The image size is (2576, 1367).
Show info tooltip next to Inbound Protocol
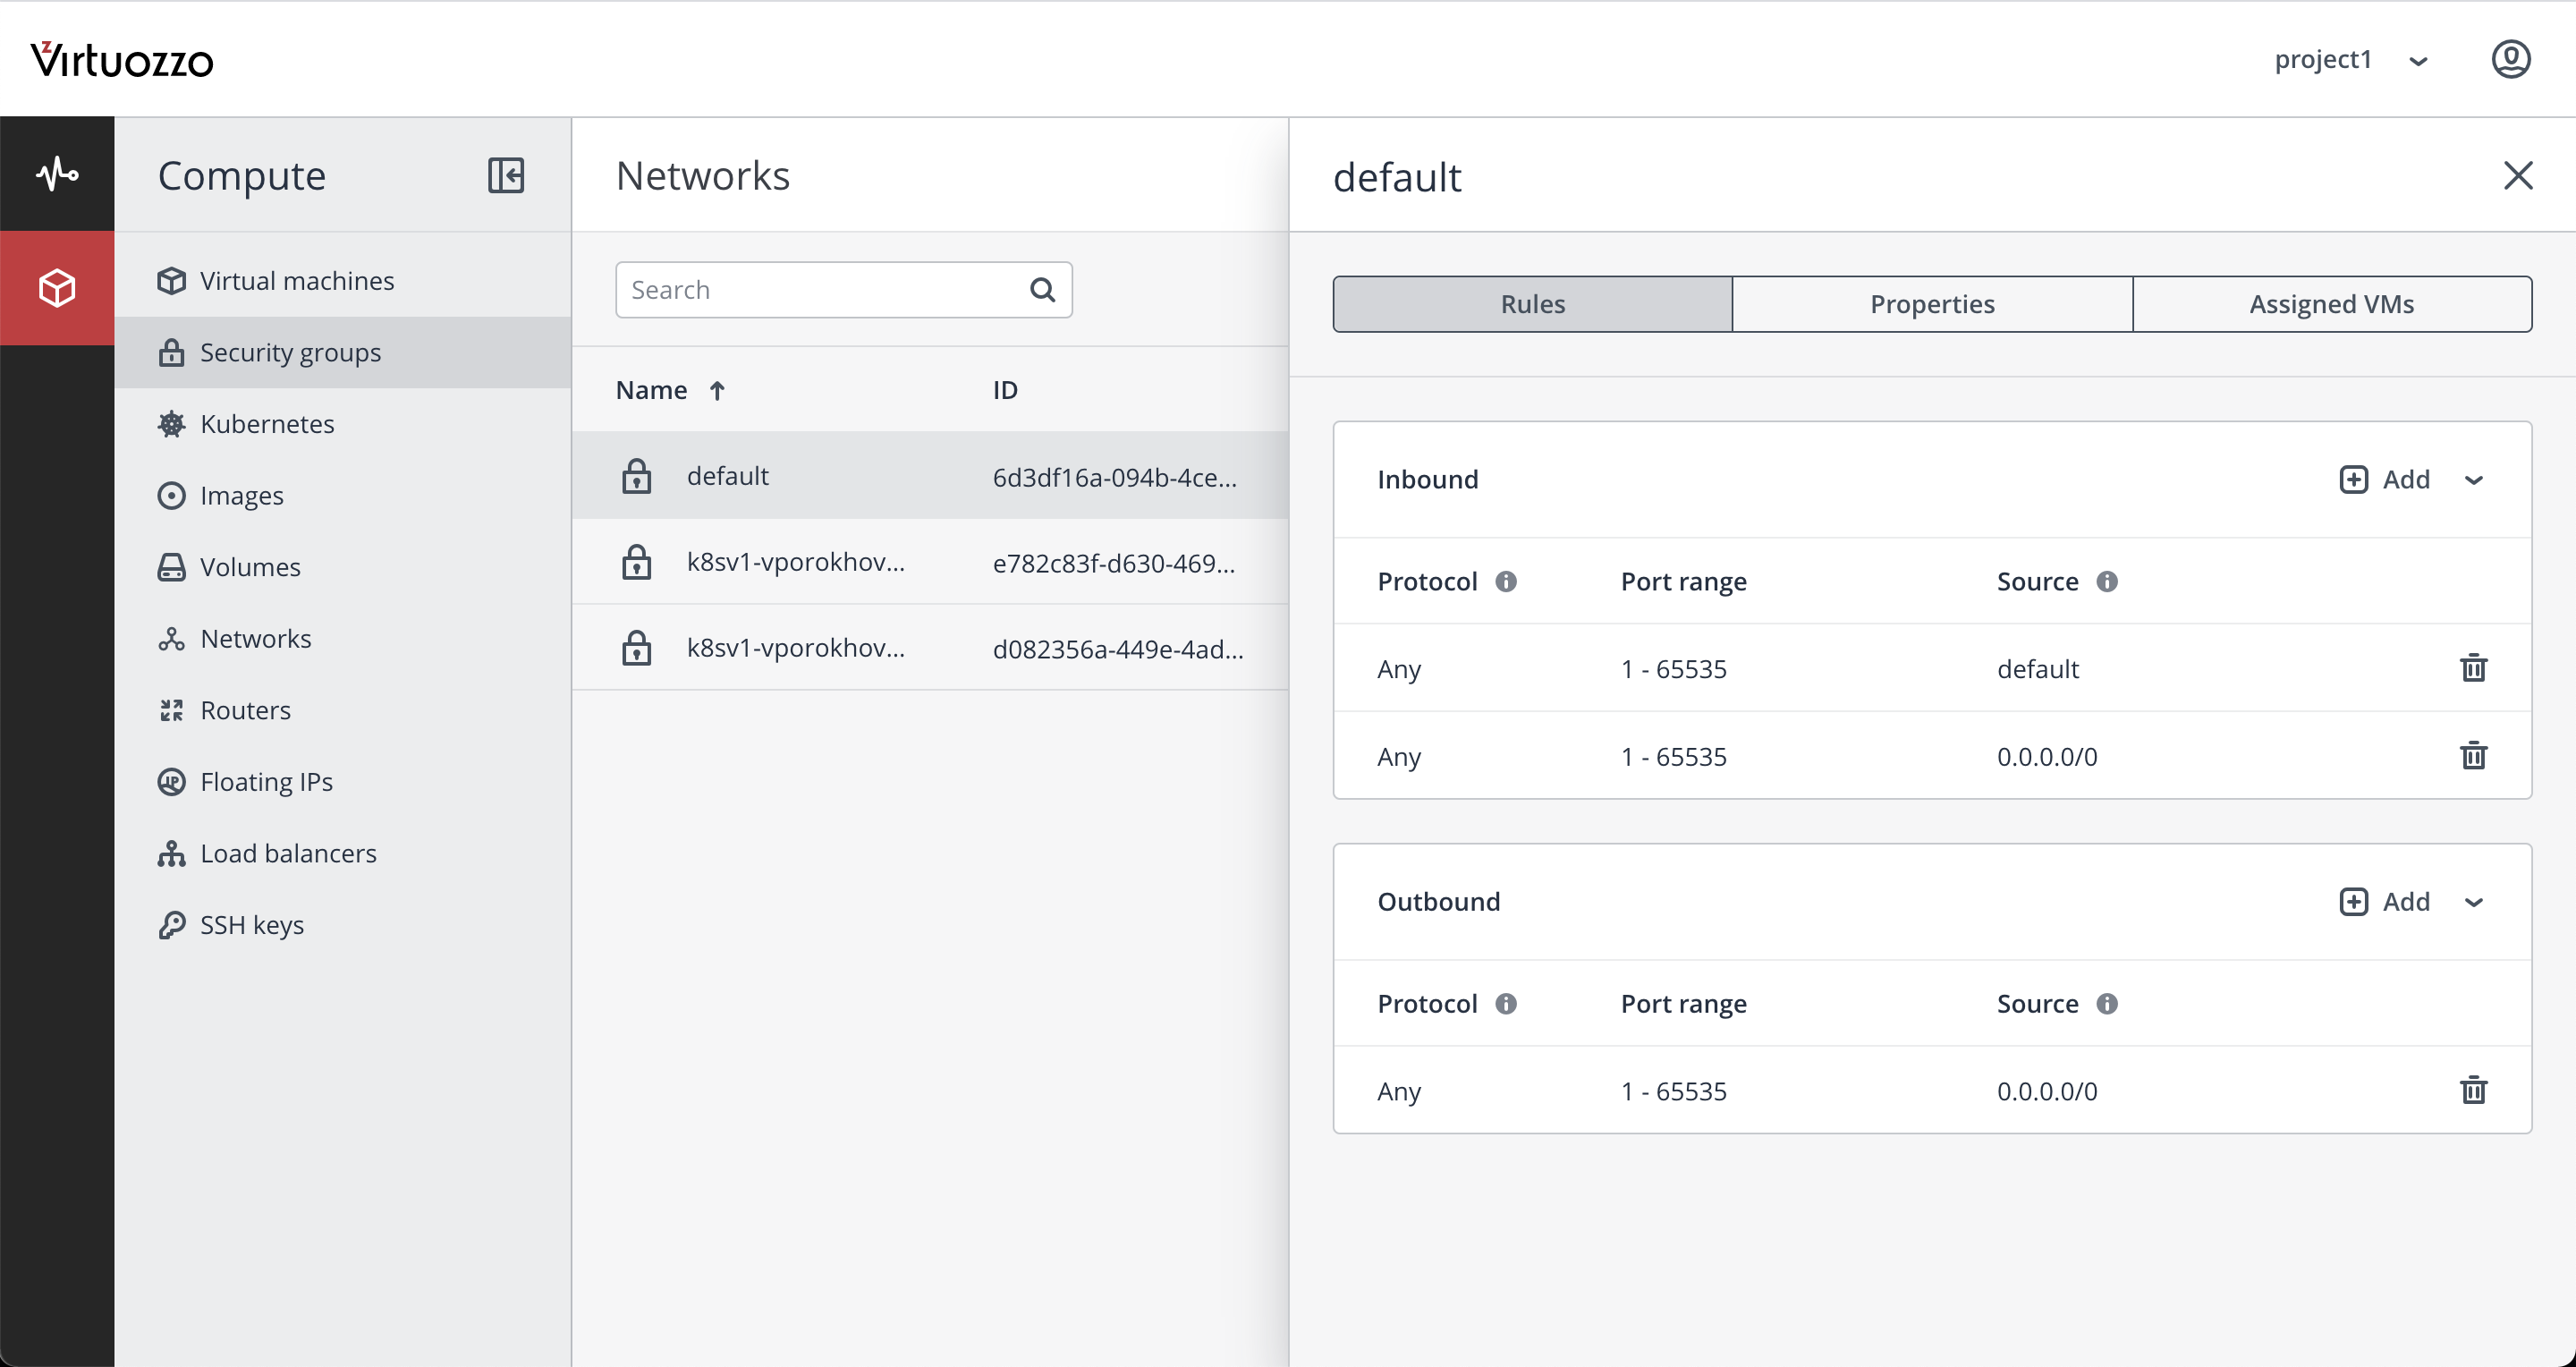pyautogui.click(x=1506, y=581)
